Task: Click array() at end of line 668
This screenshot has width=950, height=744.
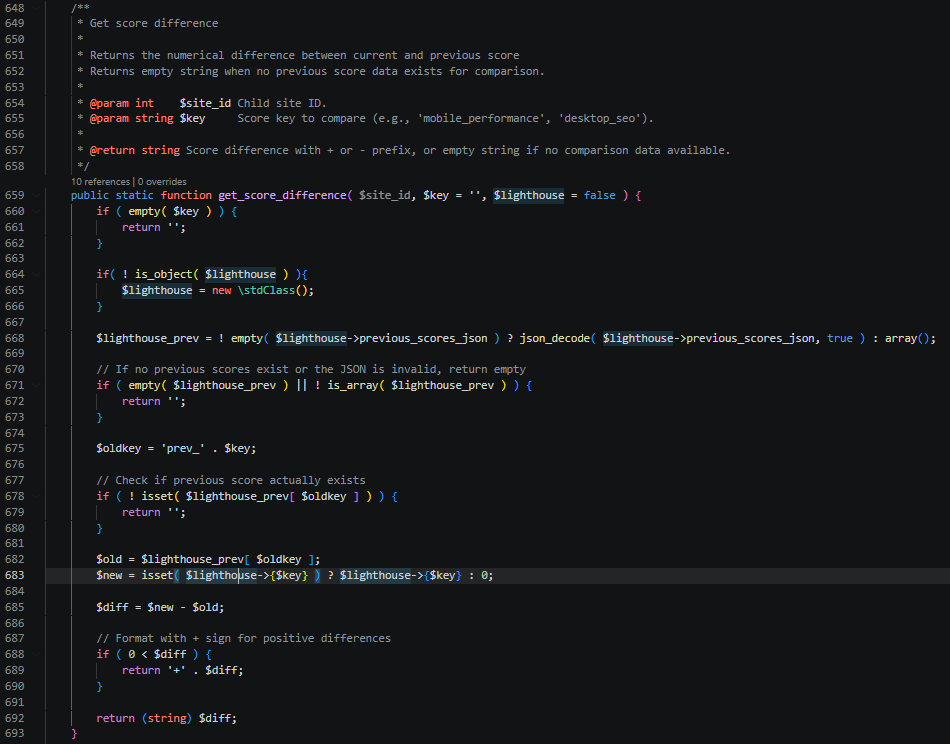Action: 910,338
